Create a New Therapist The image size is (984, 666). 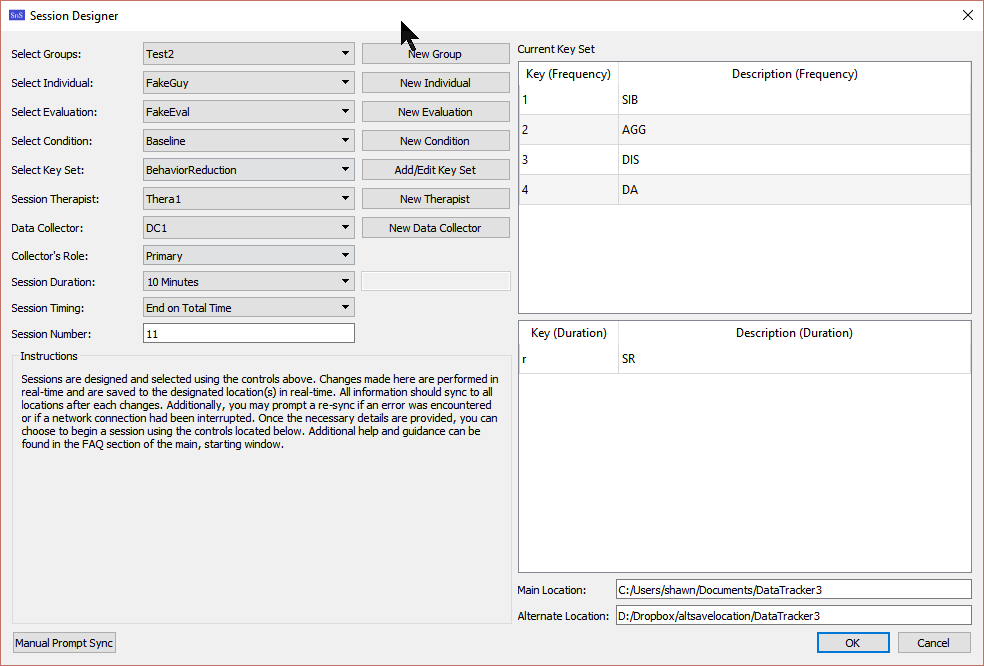(x=435, y=199)
